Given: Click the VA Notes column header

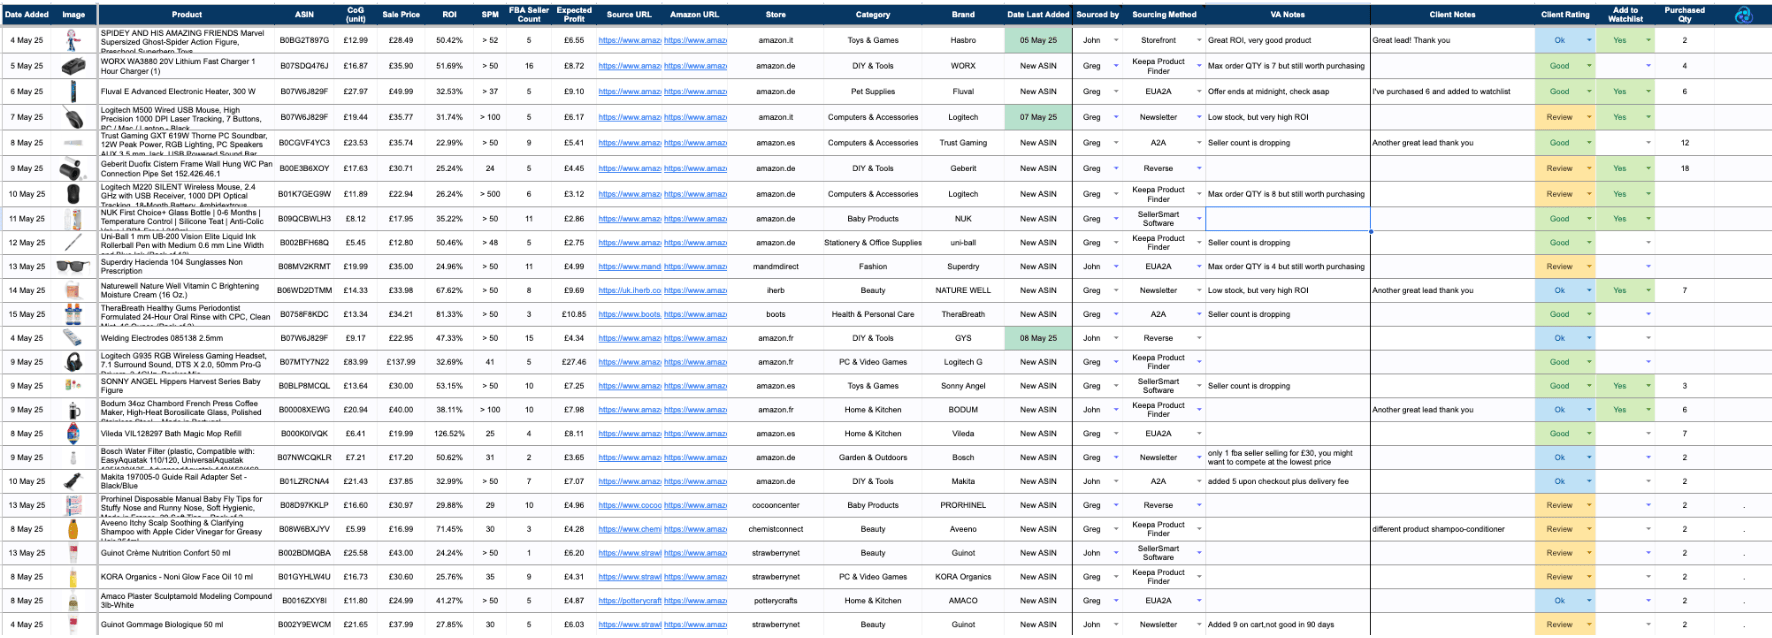Looking at the screenshot, I should (1287, 15).
